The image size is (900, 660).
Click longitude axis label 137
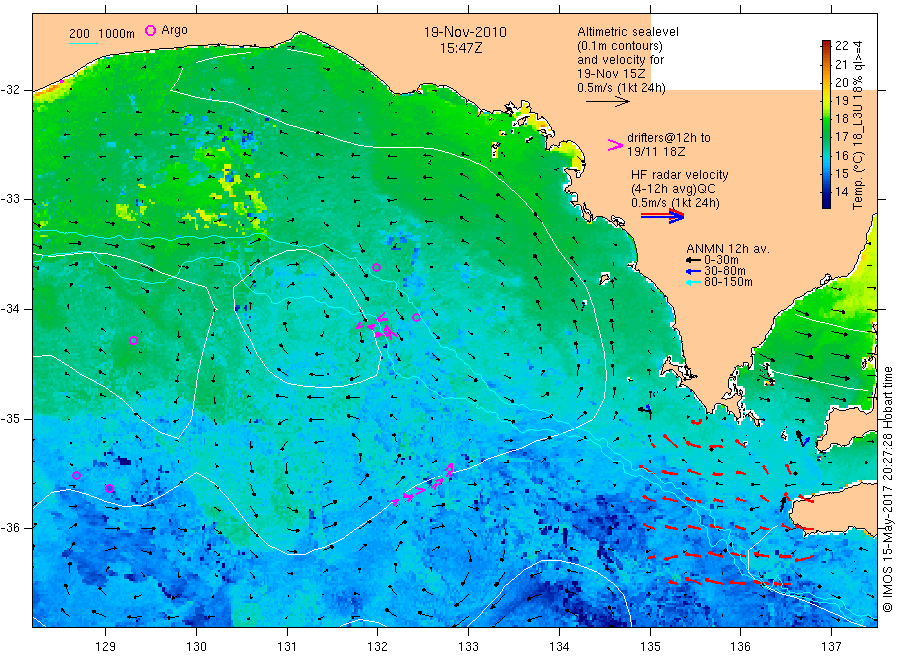(x=831, y=647)
